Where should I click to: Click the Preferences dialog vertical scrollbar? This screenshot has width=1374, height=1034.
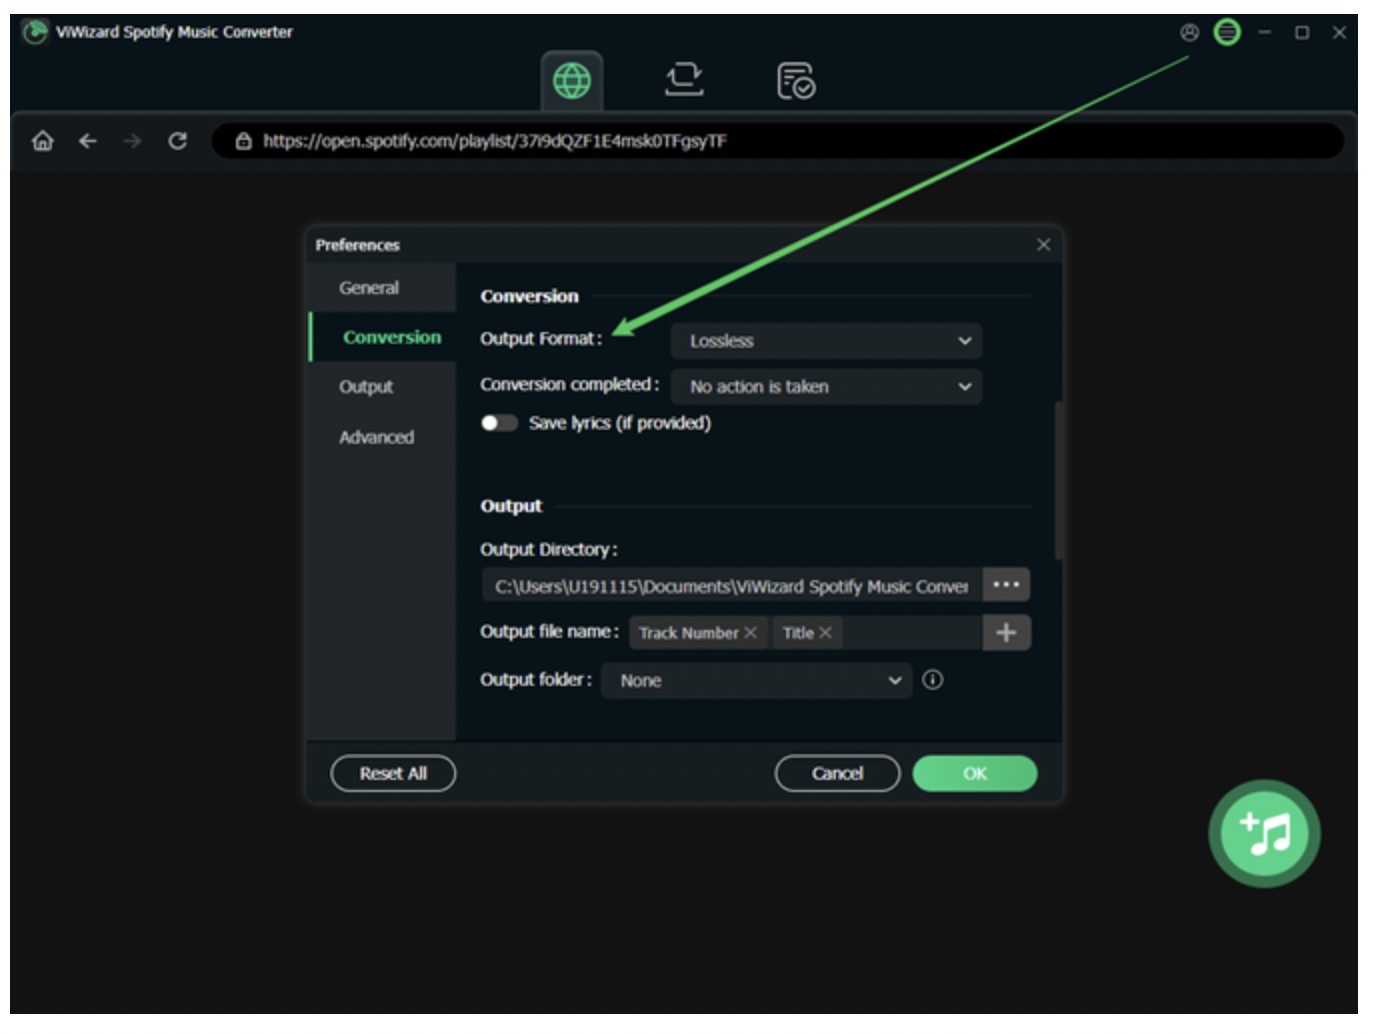pyautogui.click(x=1058, y=480)
